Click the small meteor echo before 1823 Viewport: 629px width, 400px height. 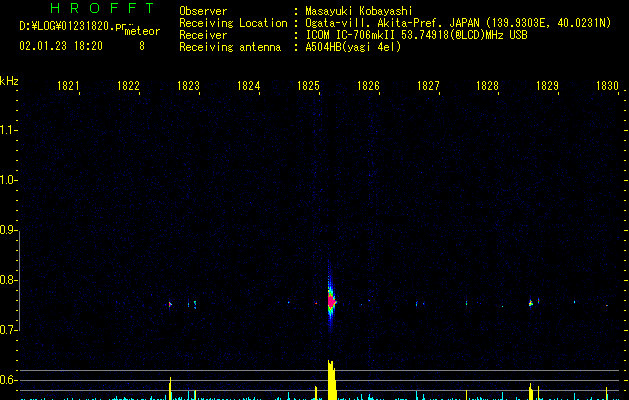[x=170, y=305]
